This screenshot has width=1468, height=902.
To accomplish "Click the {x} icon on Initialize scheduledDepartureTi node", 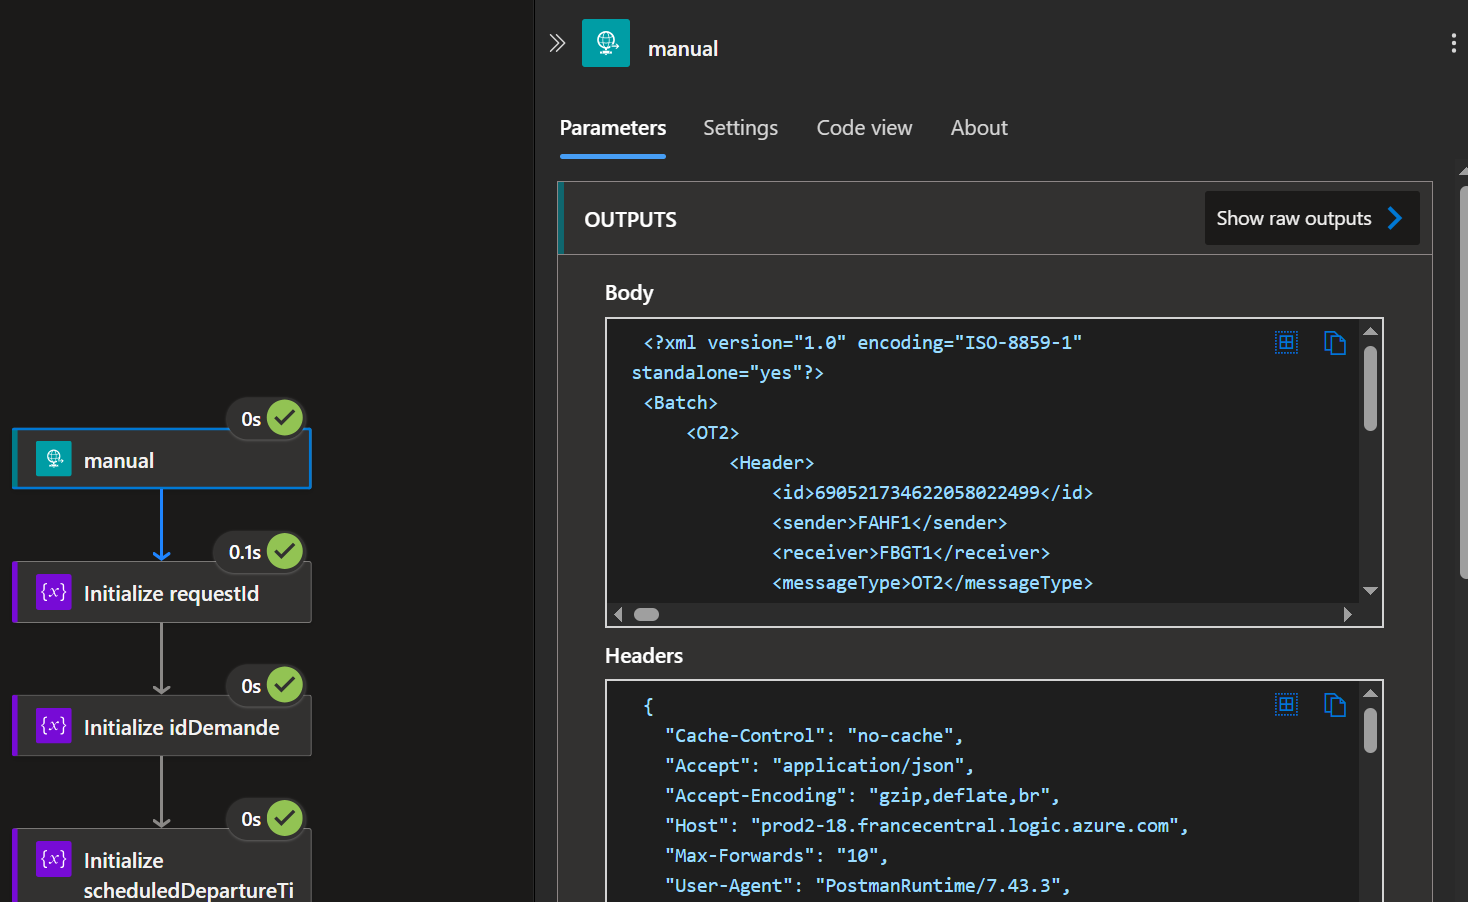I will coord(52,859).
